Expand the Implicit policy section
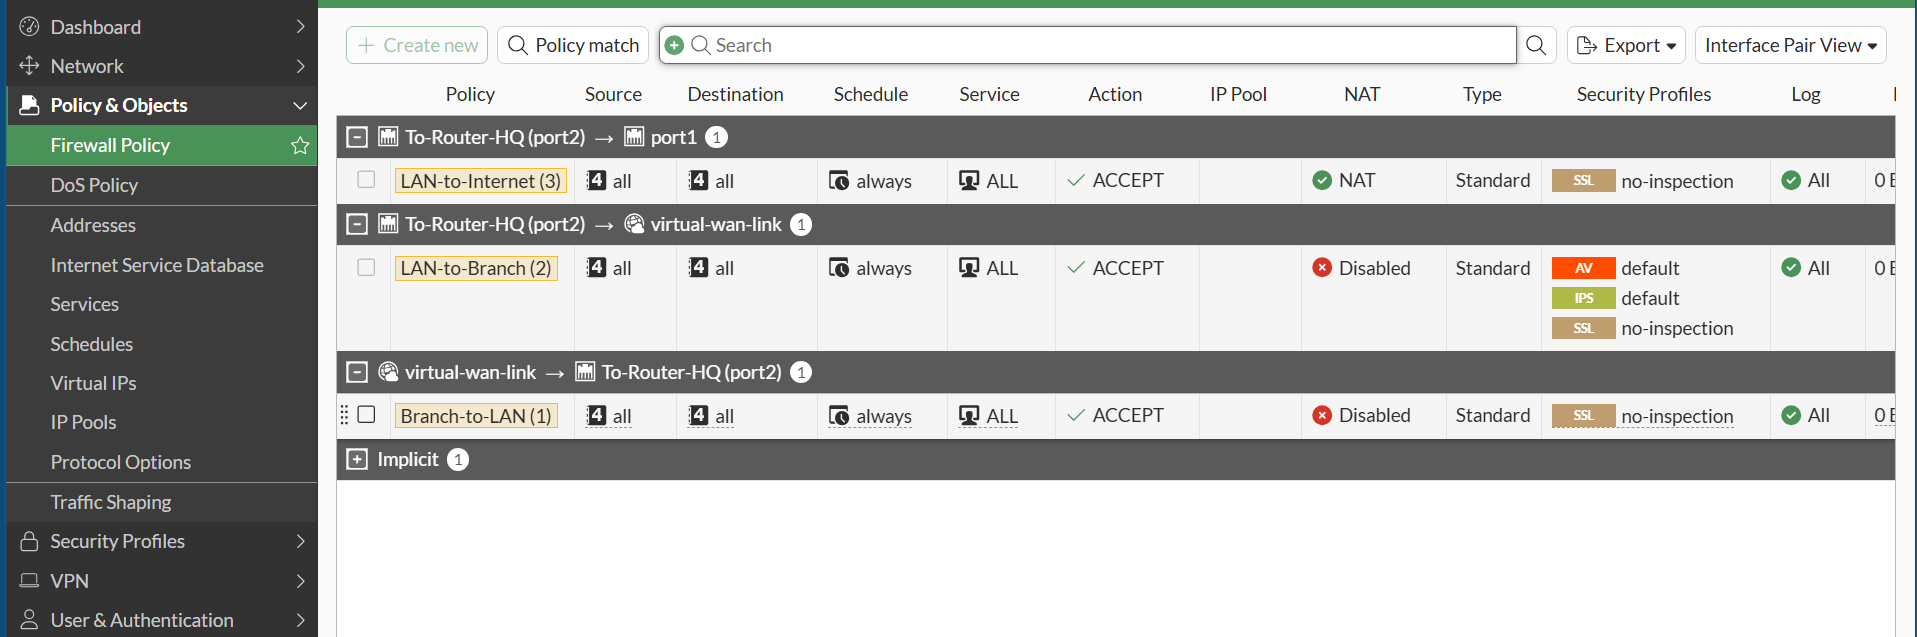 pyautogui.click(x=357, y=459)
